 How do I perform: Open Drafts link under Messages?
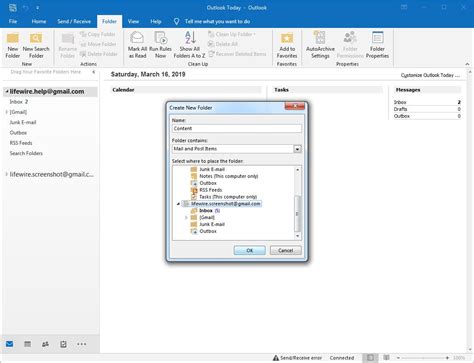click(400, 109)
